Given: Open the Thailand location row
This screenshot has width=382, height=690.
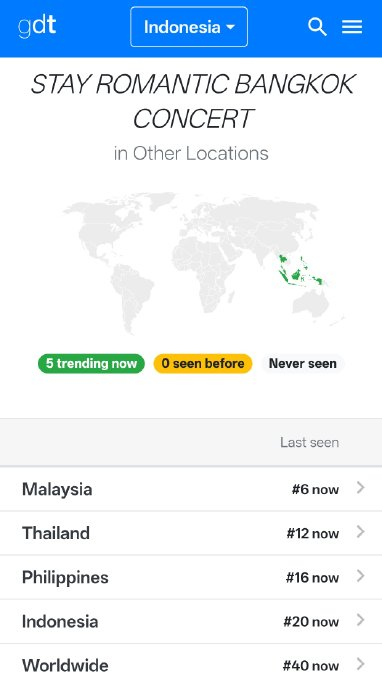Looking at the screenshot, I should (191, 533).
